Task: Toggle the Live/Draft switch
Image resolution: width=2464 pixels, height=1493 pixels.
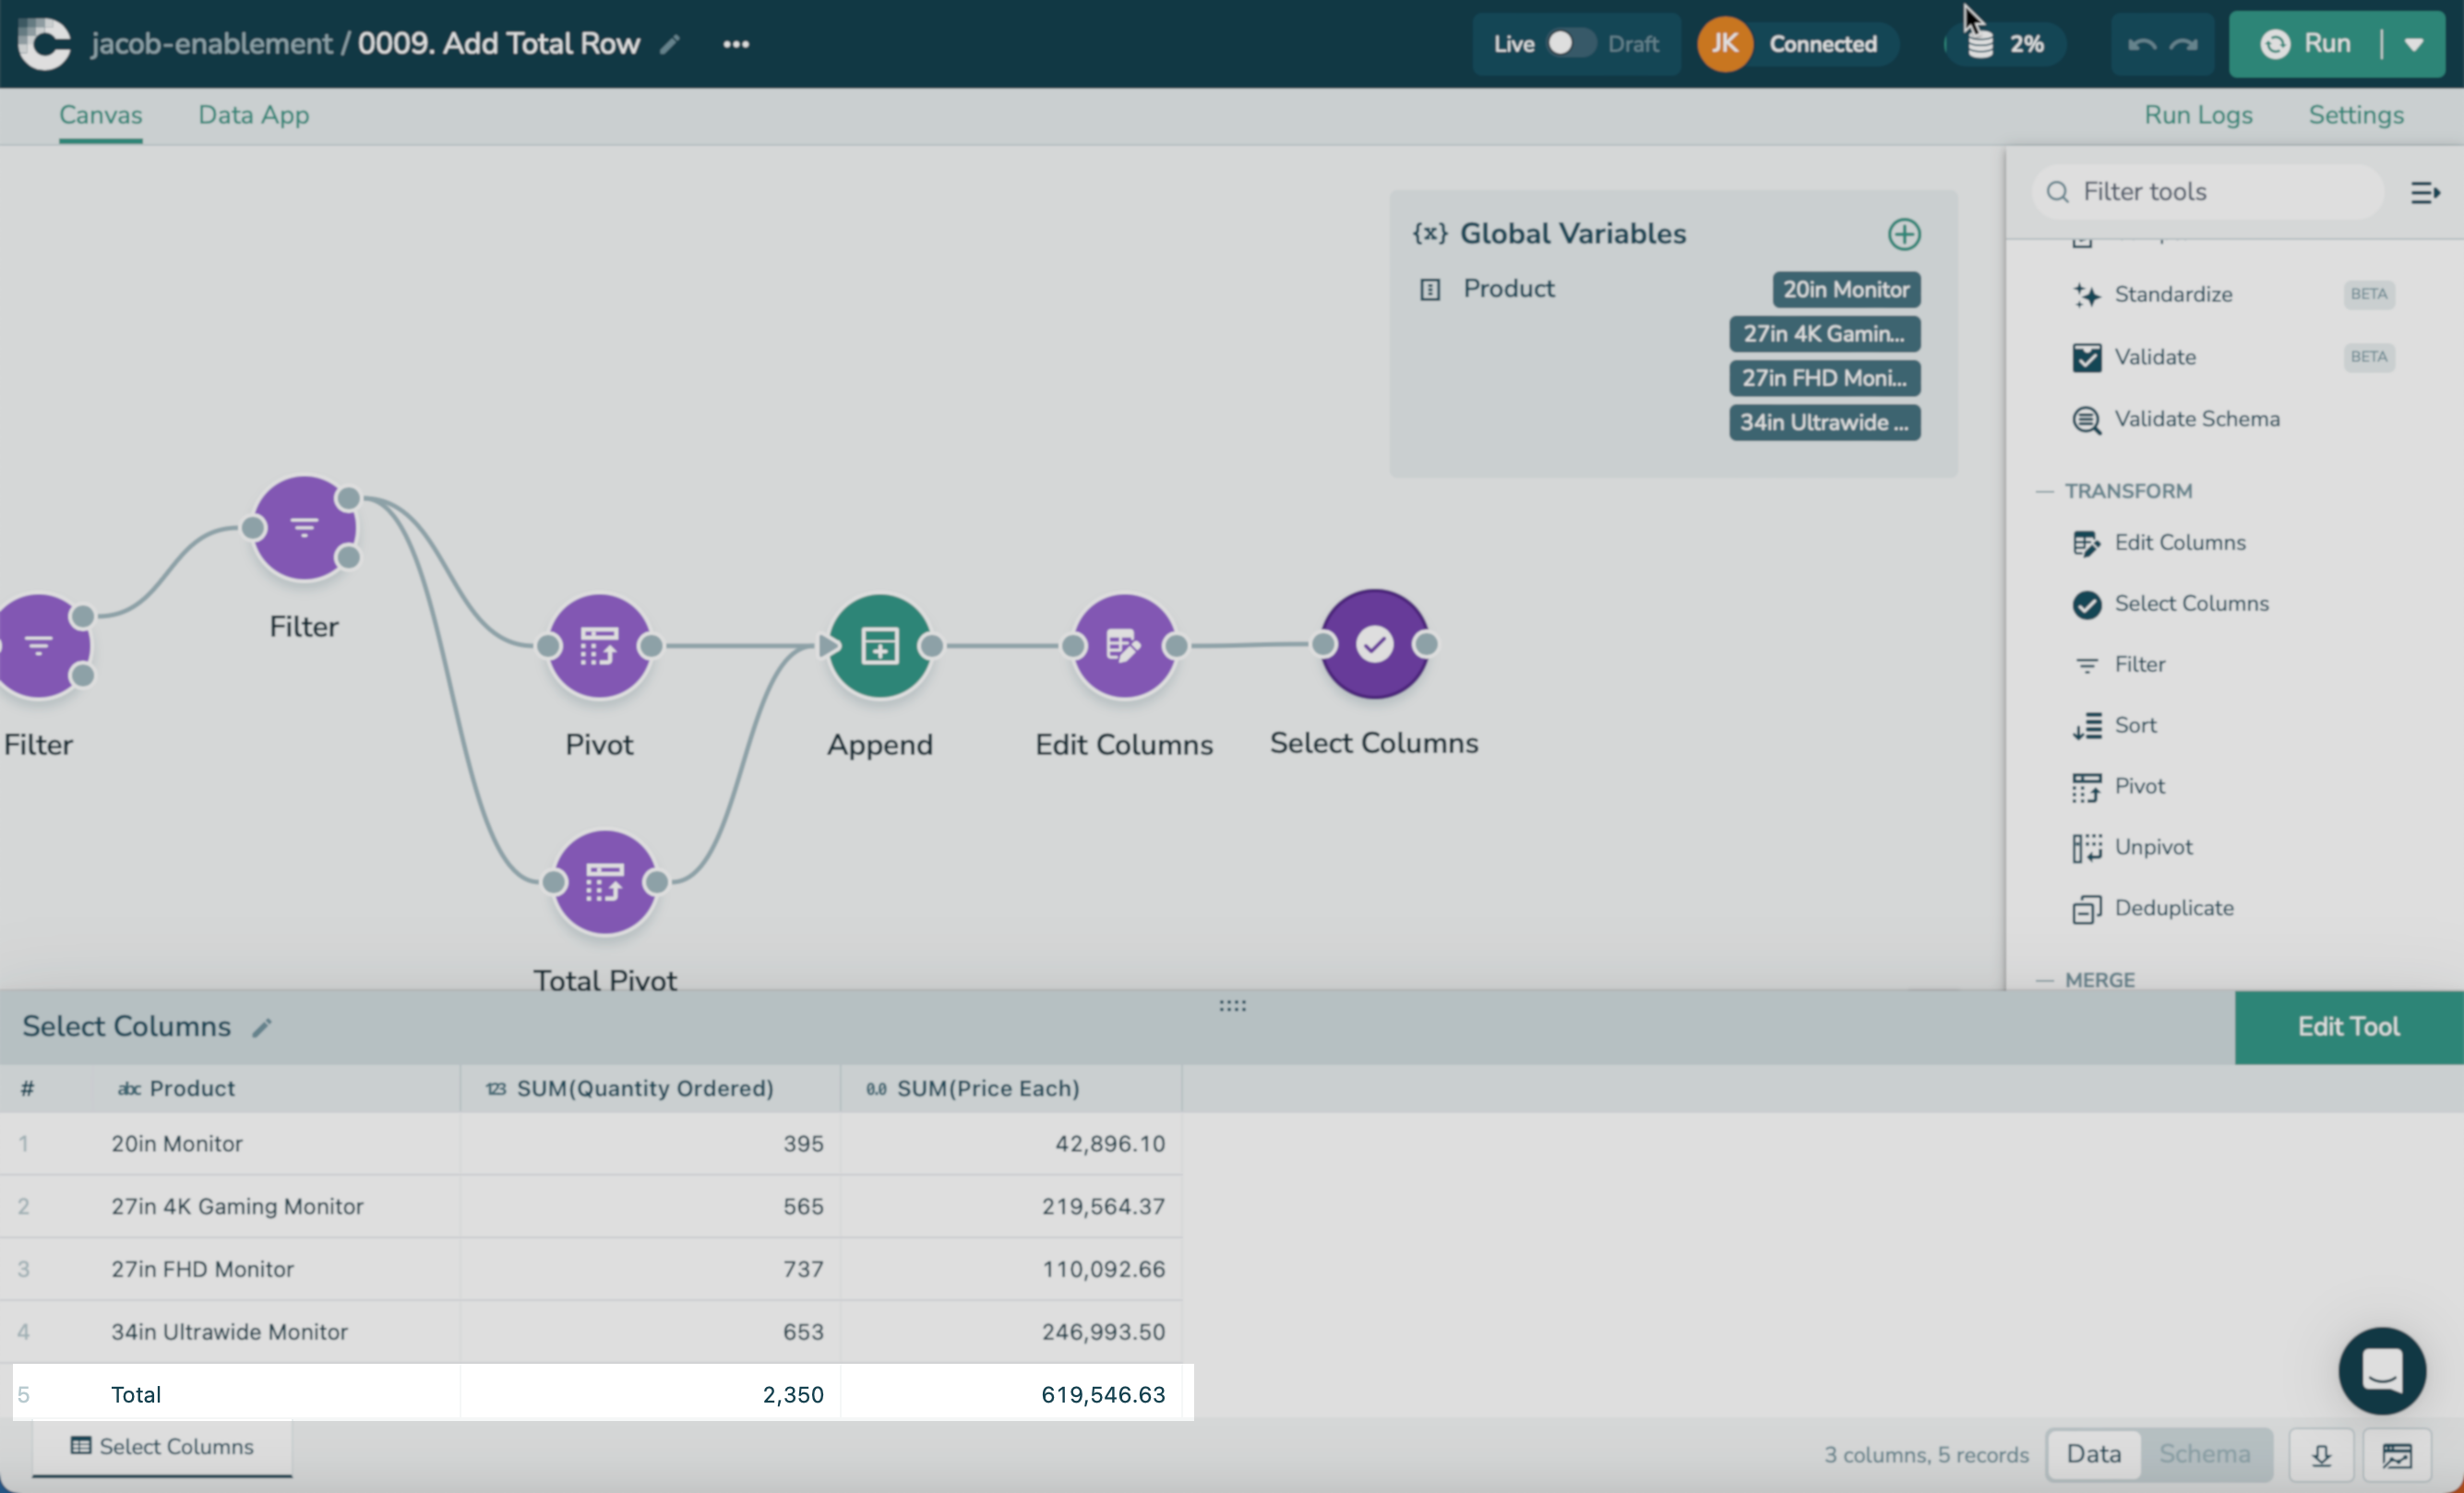Action: 1569,44
